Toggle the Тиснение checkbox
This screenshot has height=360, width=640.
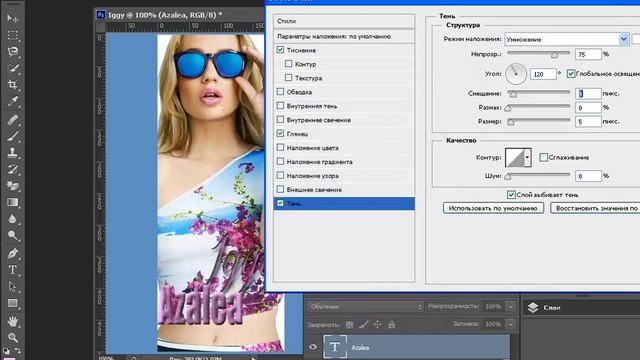[280, 50]
